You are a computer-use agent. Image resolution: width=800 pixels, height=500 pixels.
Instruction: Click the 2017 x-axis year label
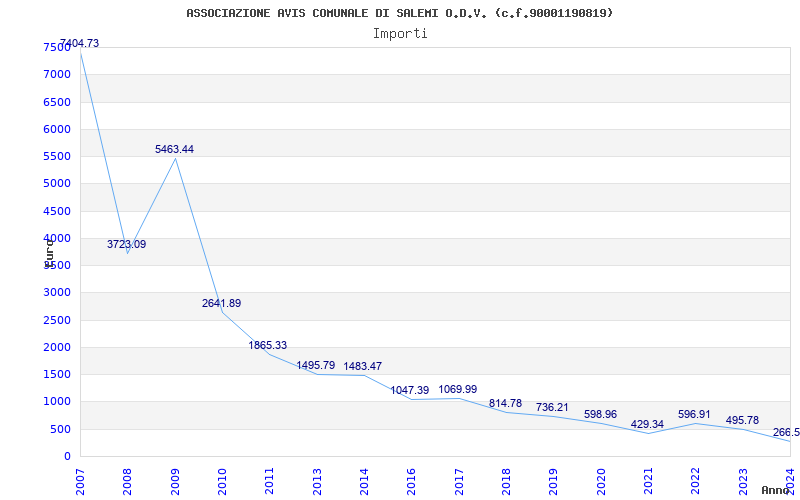(x=459, y=481)
